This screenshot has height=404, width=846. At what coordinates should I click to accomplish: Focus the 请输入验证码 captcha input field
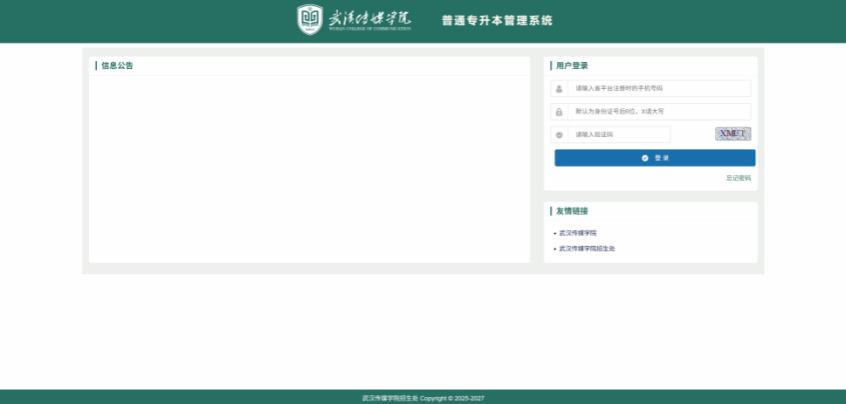[618, 135]
